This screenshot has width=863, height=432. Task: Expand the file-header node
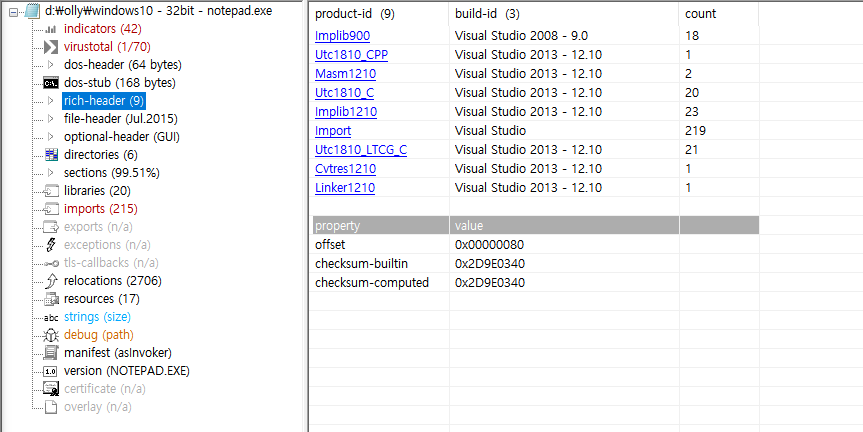tap(51, 119)
